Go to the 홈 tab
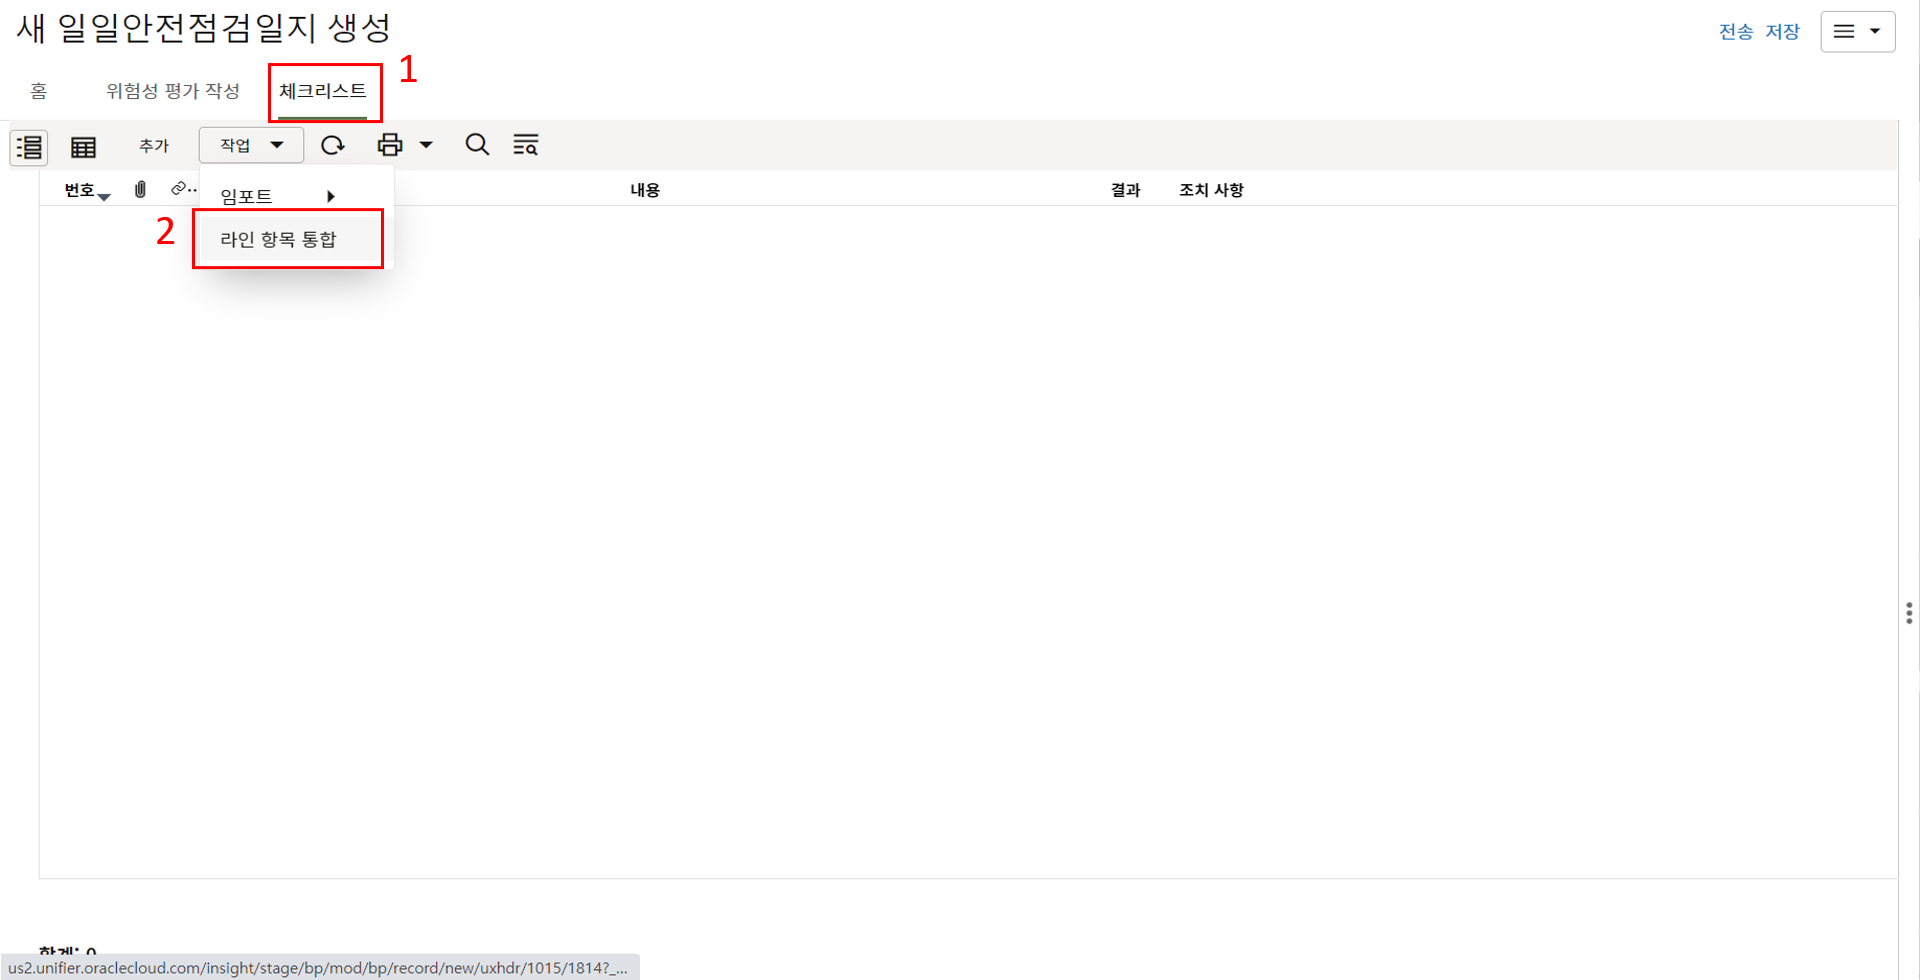Viewport: 1920px width, 980px height. [39, 91]
